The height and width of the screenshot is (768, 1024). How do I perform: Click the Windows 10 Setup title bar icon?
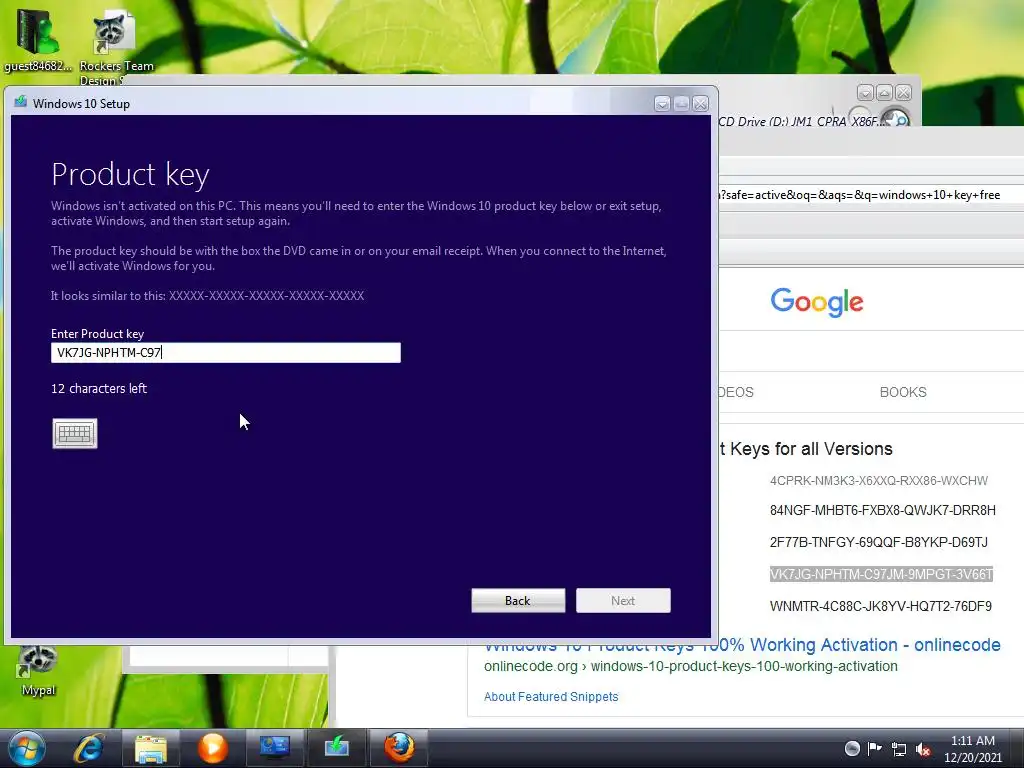point(21,102)
